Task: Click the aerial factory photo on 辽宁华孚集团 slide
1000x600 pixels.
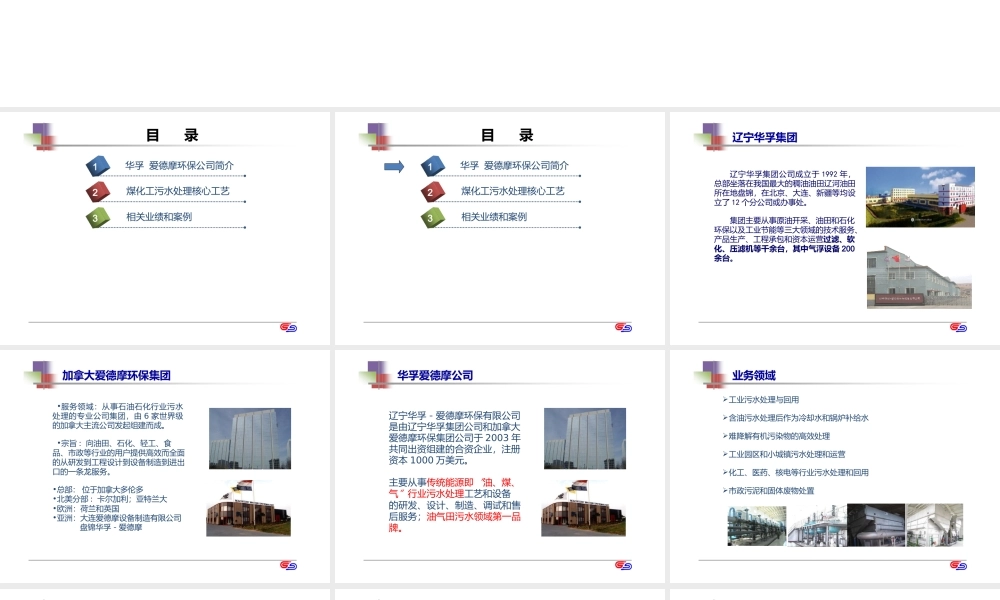Action: [920, 197]
